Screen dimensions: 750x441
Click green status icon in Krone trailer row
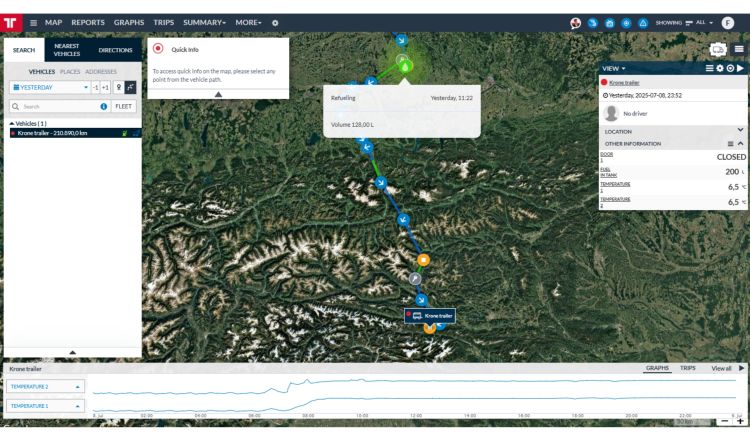tap(124, 133)
